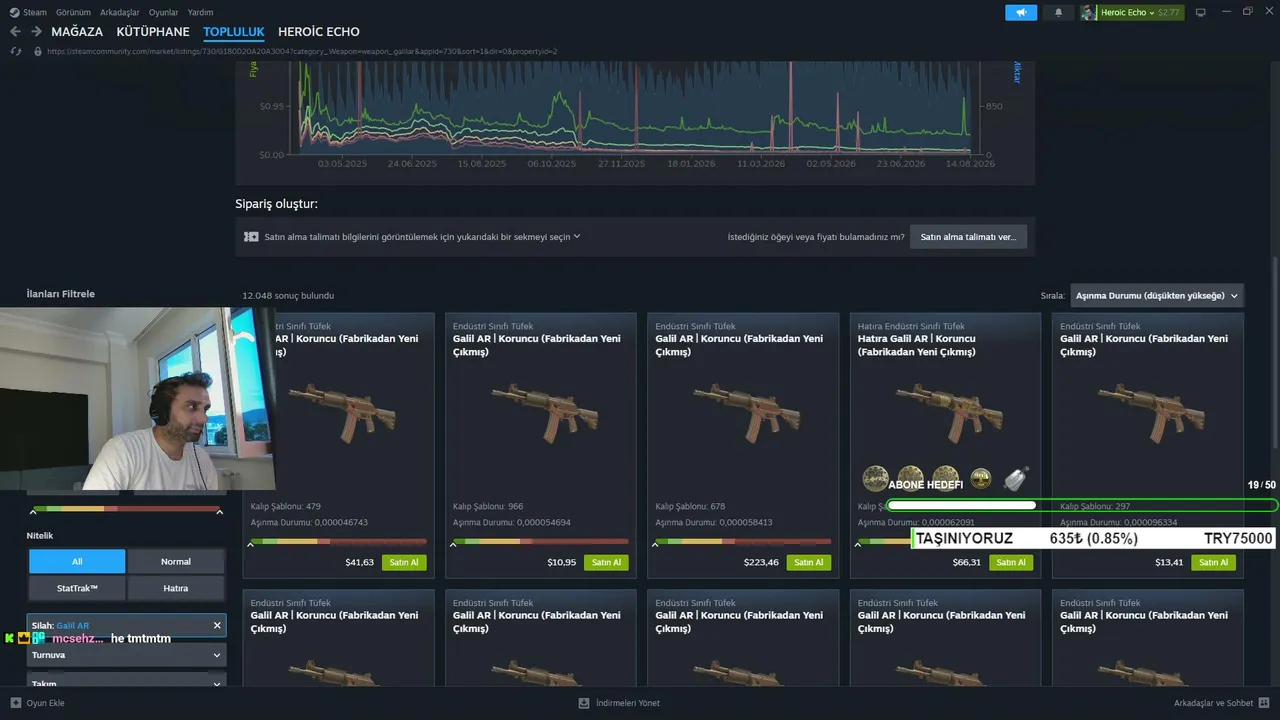Image resolution: width=1280 pixels, height=720 pixels.
Task: Click the '12.048 sonuç bulundu' results text
Action: [288, 296]
